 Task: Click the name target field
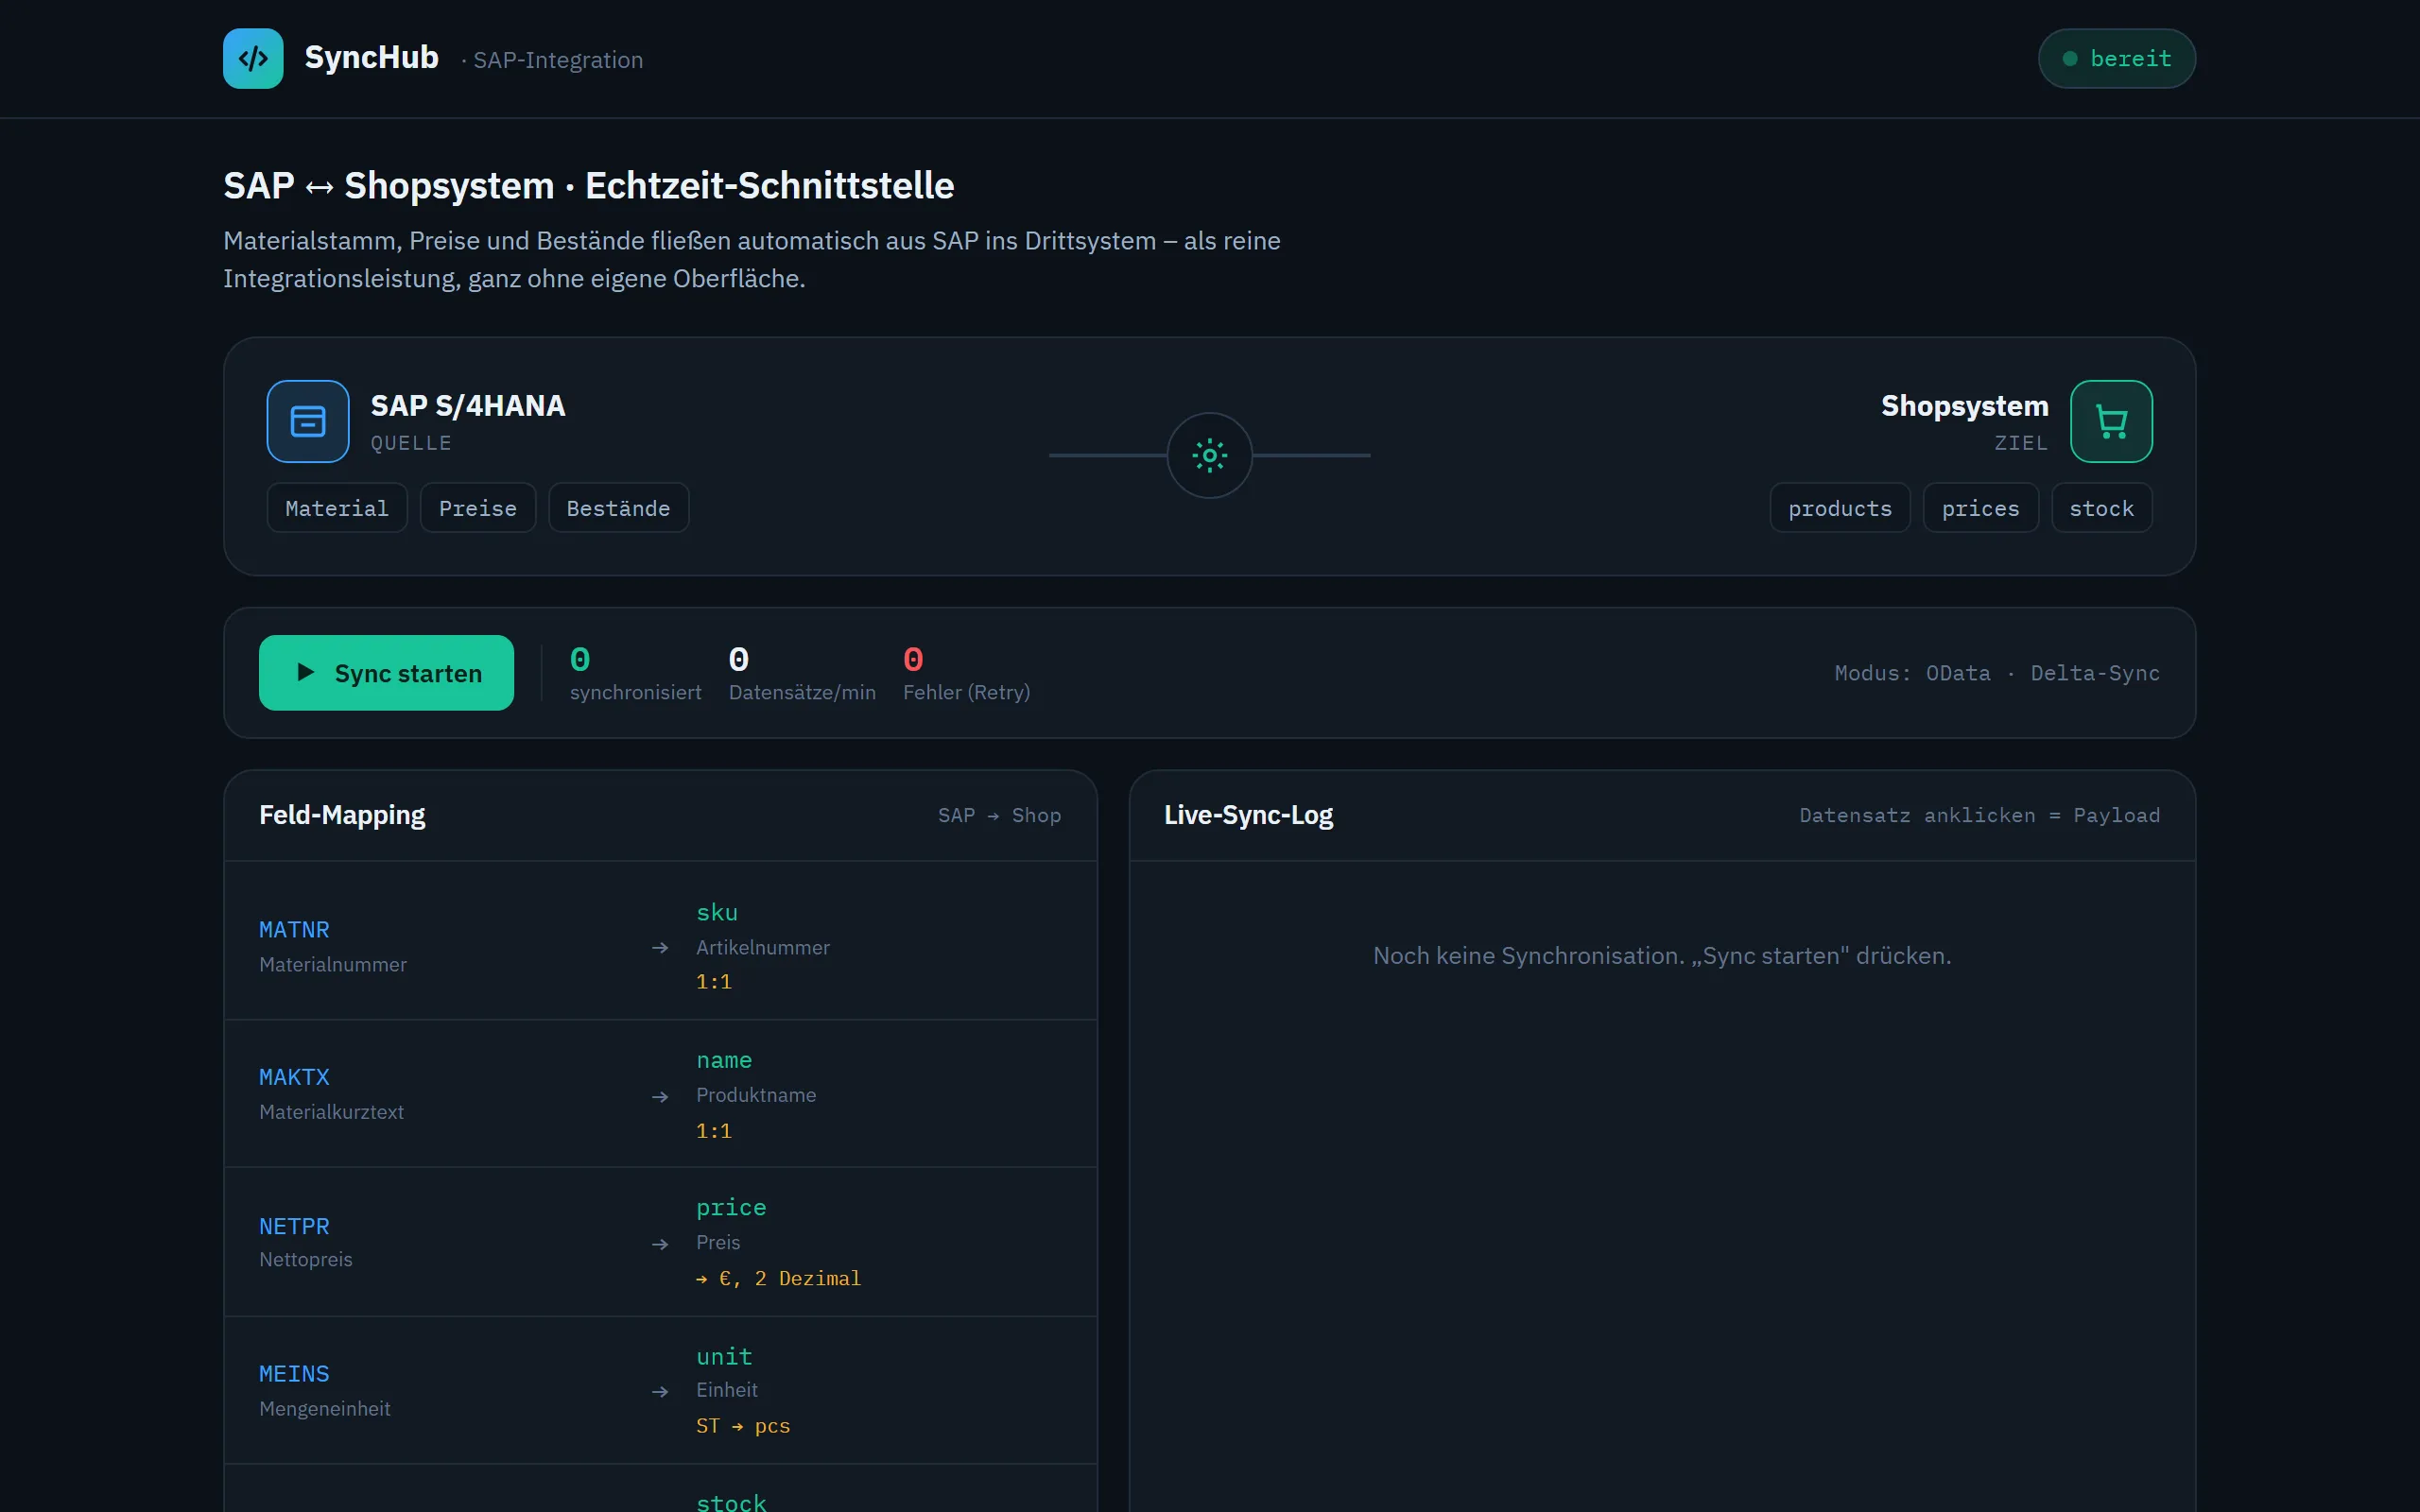(x=724, y=1060)
